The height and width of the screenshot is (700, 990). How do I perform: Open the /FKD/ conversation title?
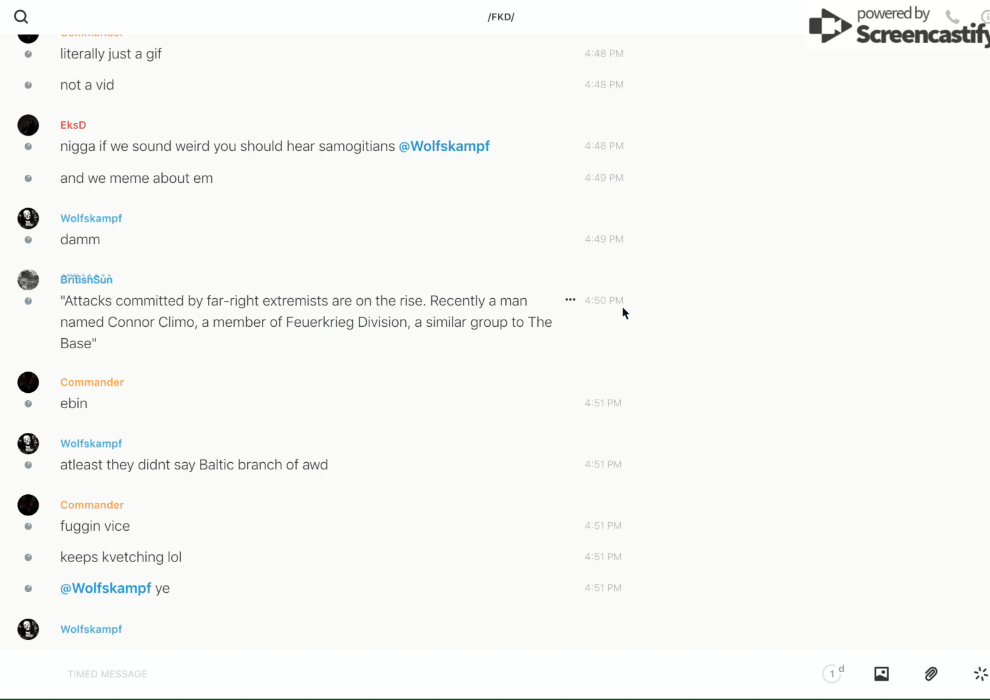501,17
